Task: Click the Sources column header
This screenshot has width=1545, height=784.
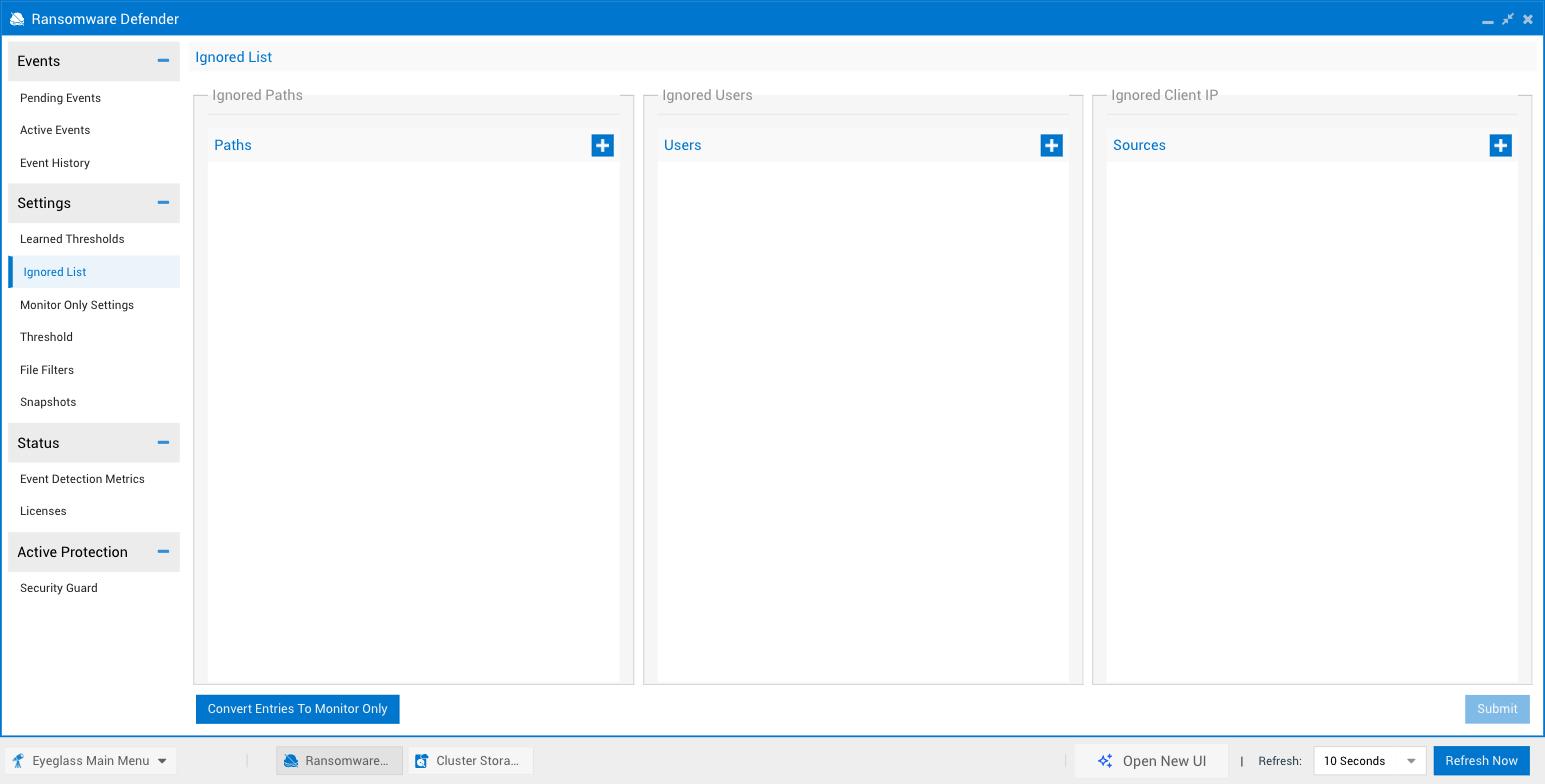Action: tap(1139, 145)
